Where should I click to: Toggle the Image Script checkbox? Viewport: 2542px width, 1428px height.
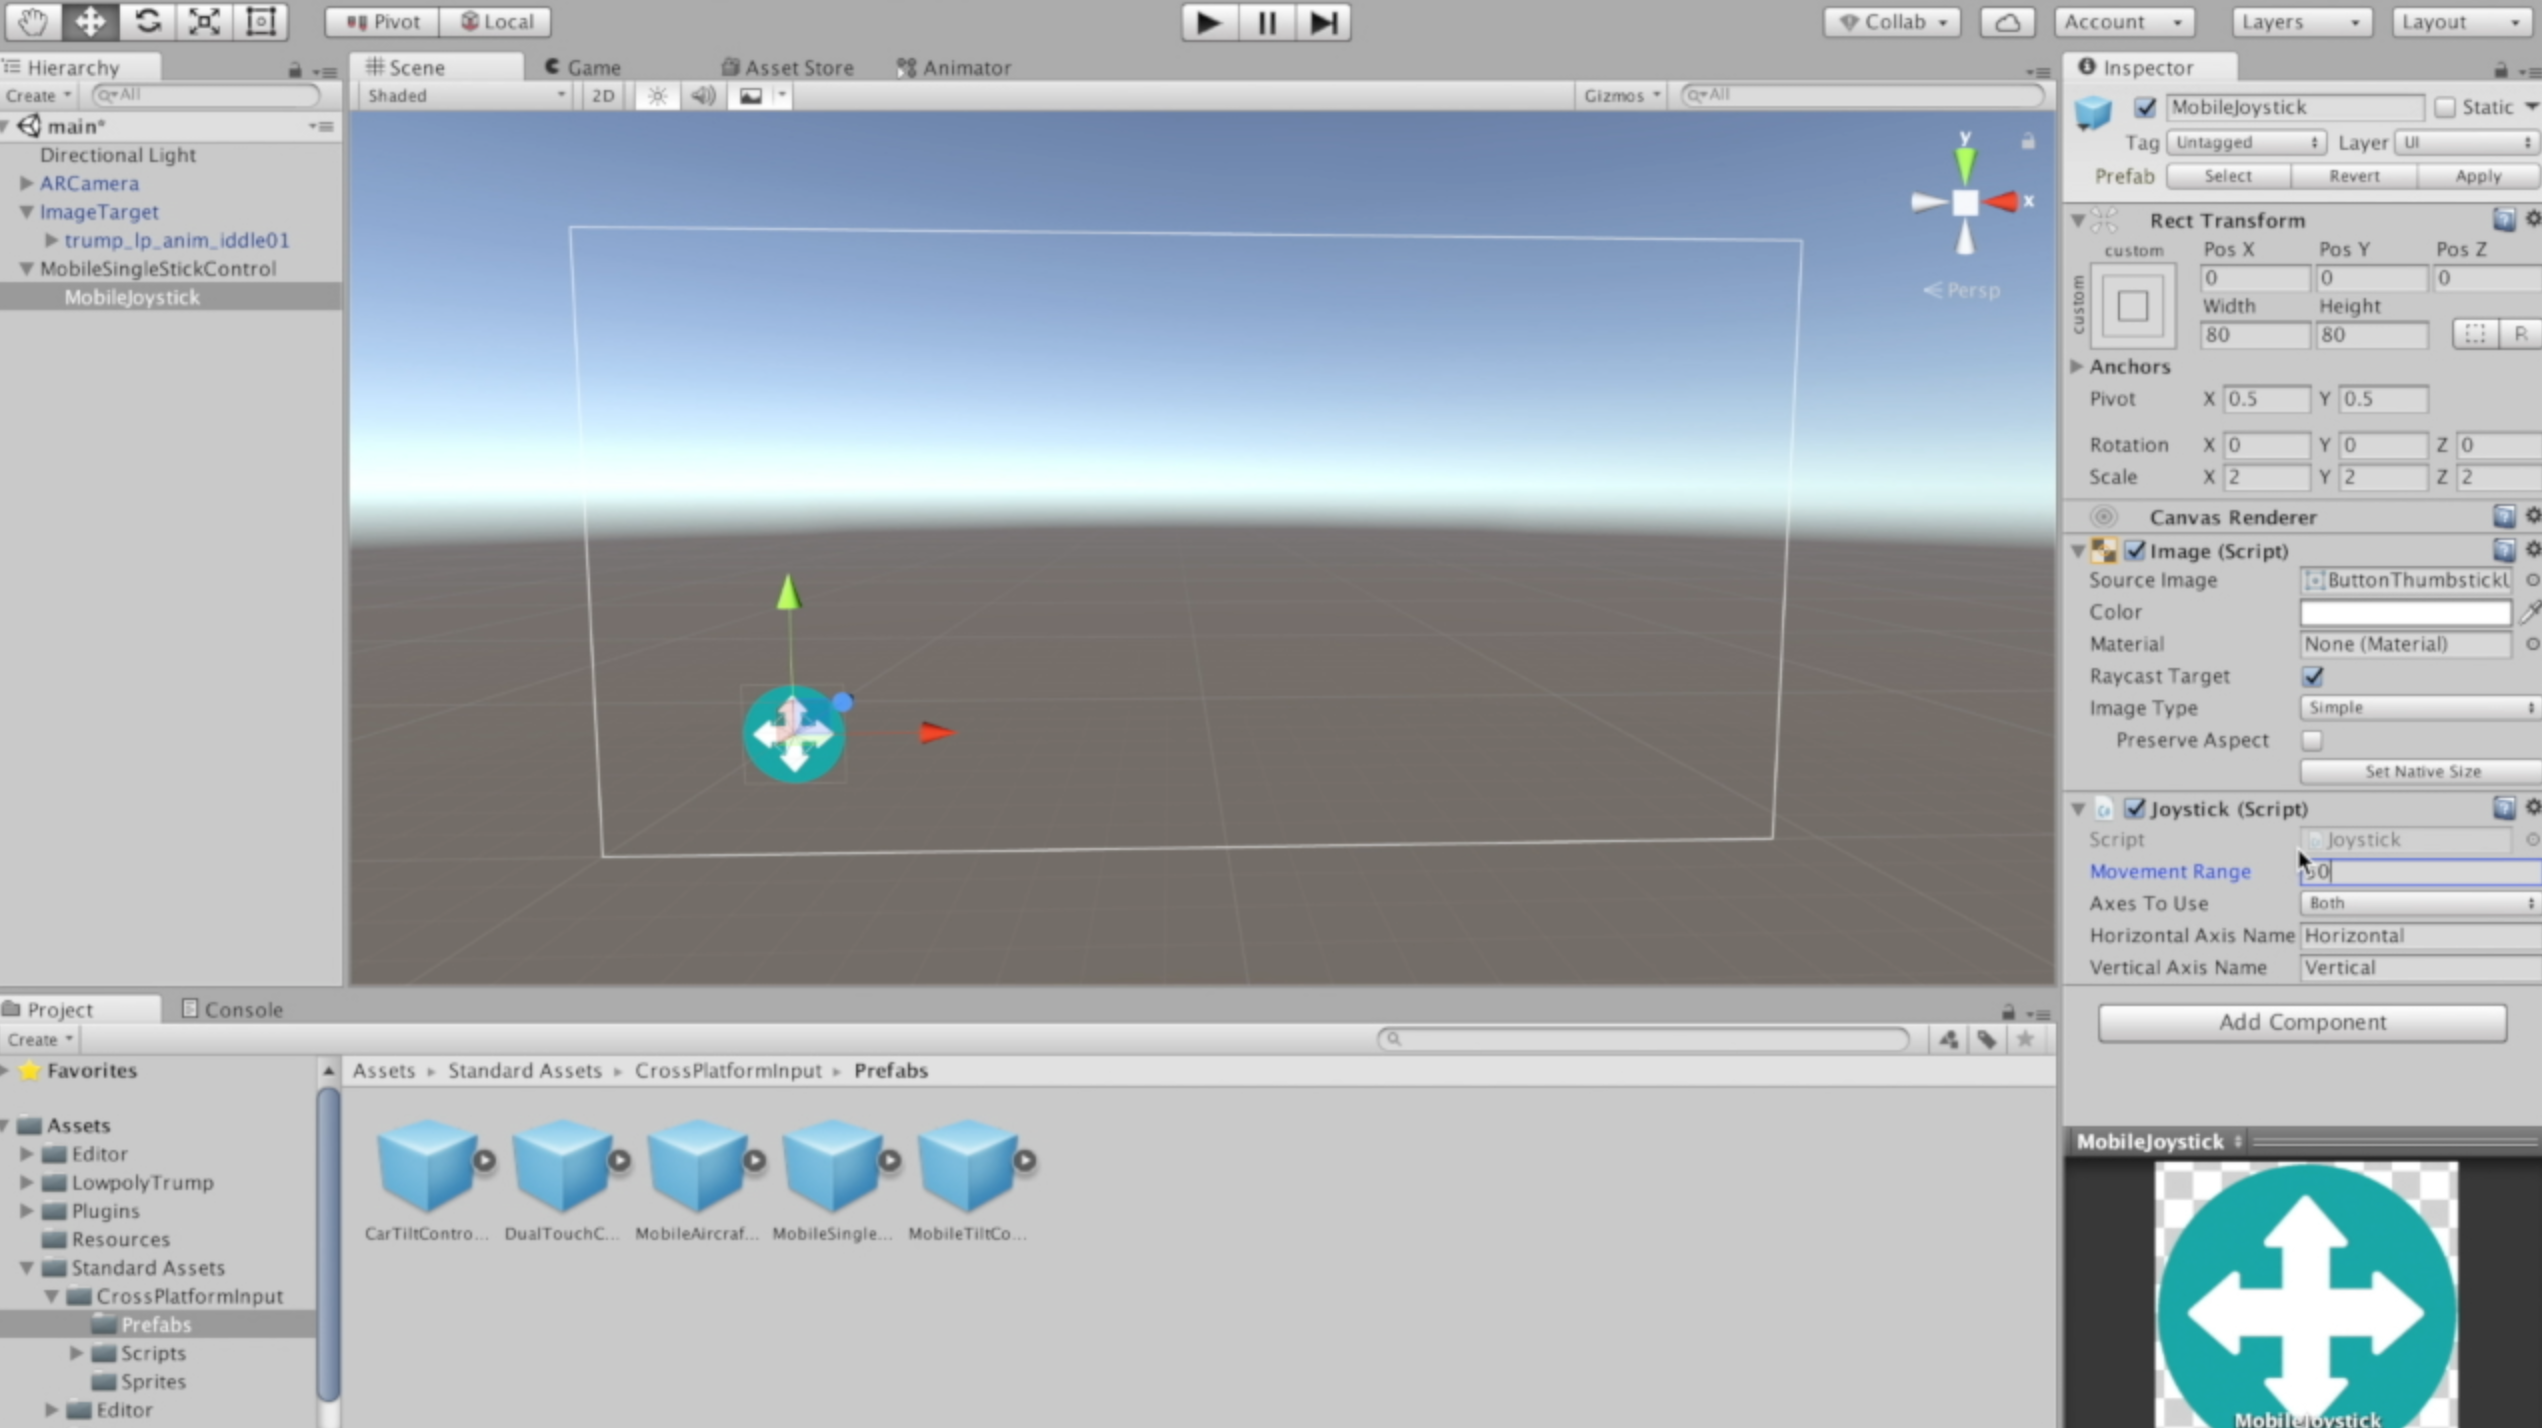(x=2135, y=548)
